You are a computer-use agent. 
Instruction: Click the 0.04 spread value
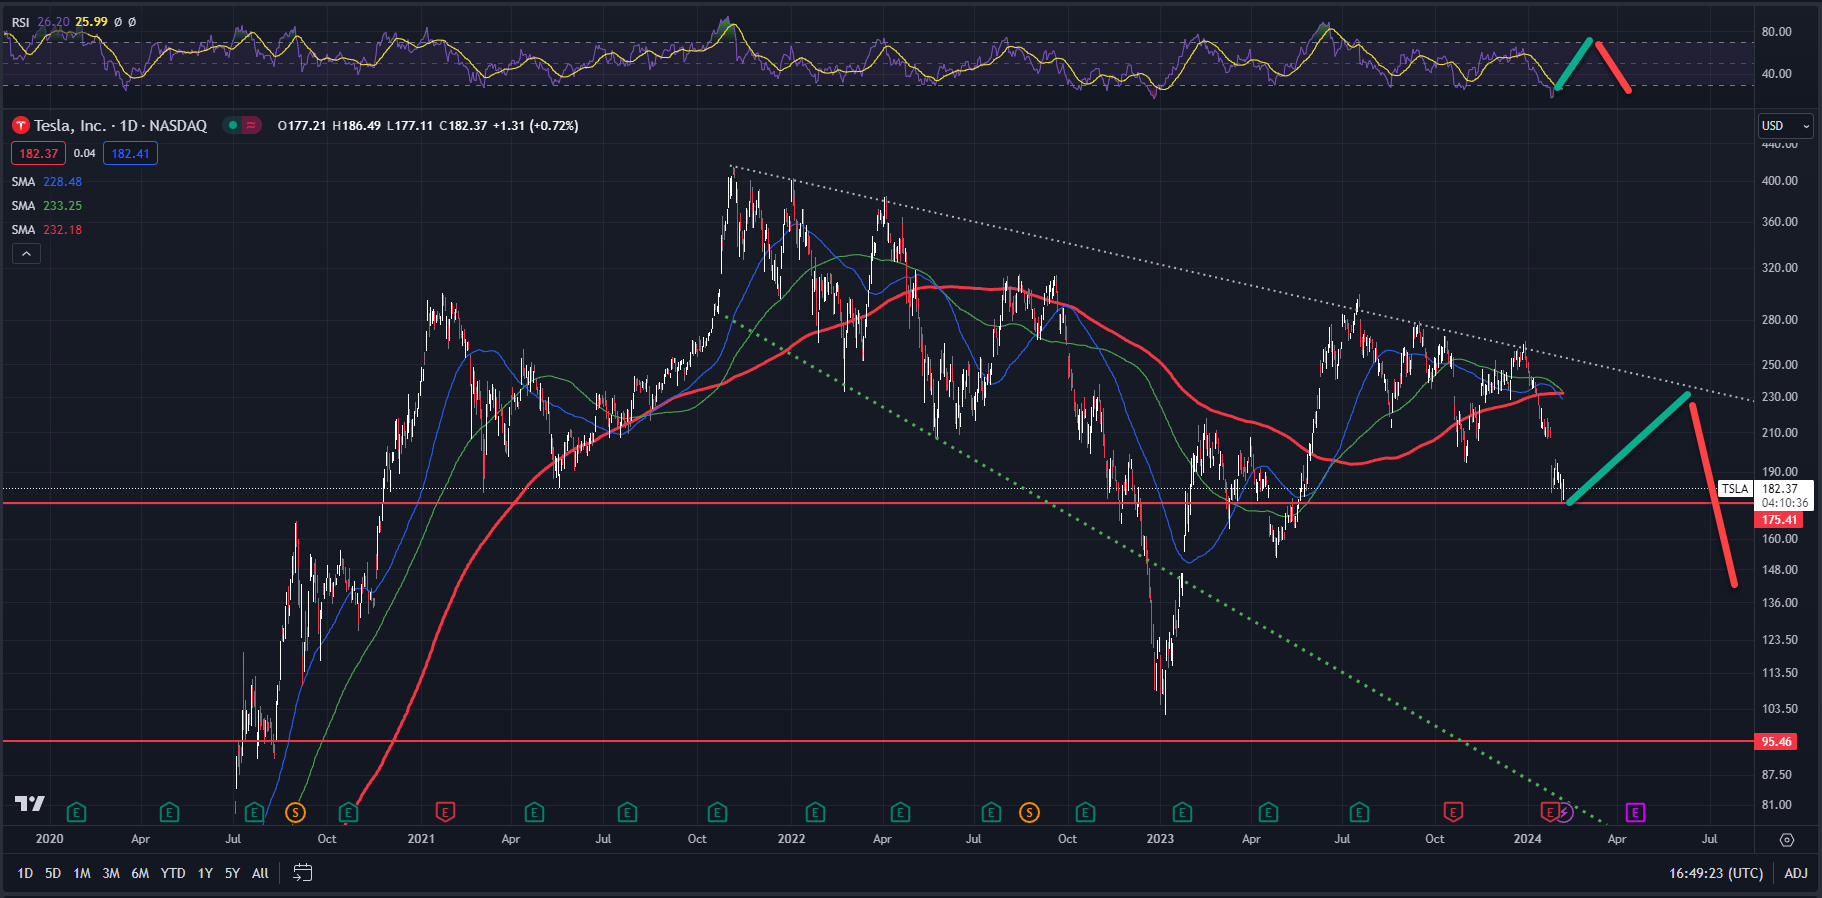click(85, 153)
